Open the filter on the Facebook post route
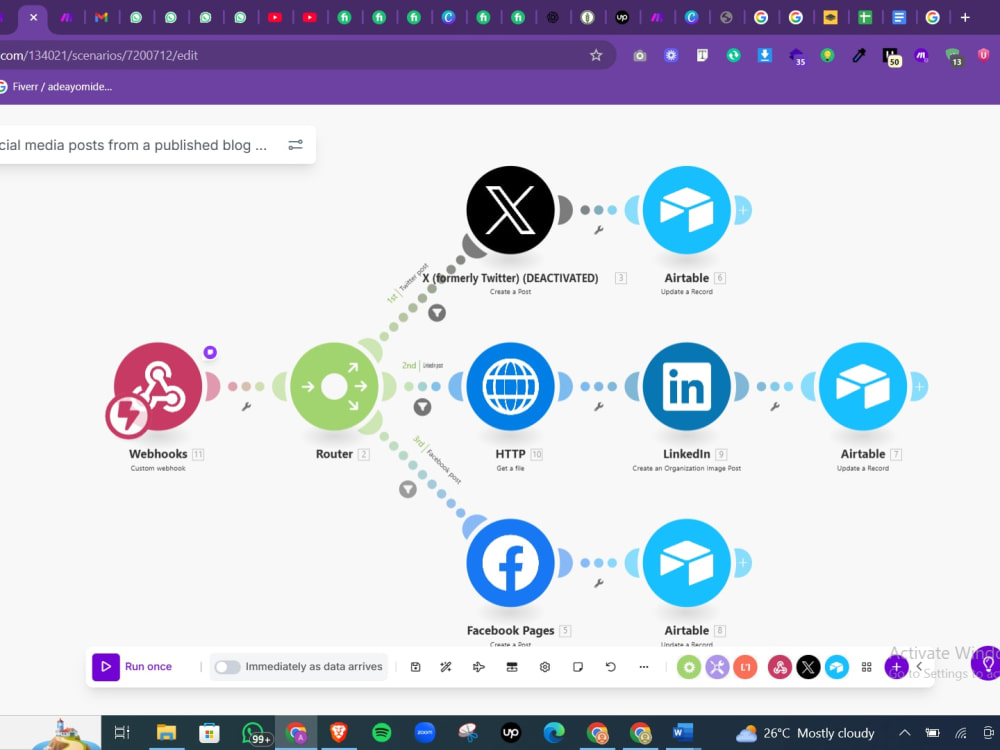The width and height of the screenshot is (1000, 750). pyautogui.click(x=408, y=489)
